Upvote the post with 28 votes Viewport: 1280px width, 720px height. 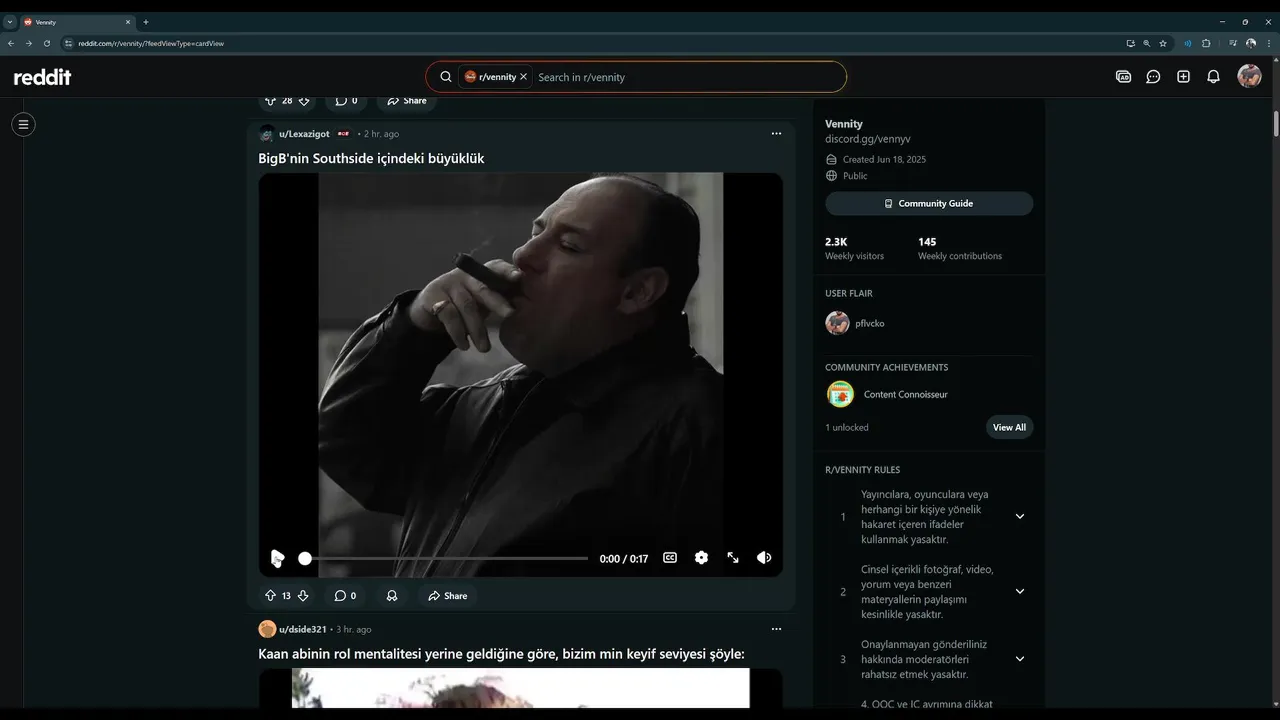point(270,100)
